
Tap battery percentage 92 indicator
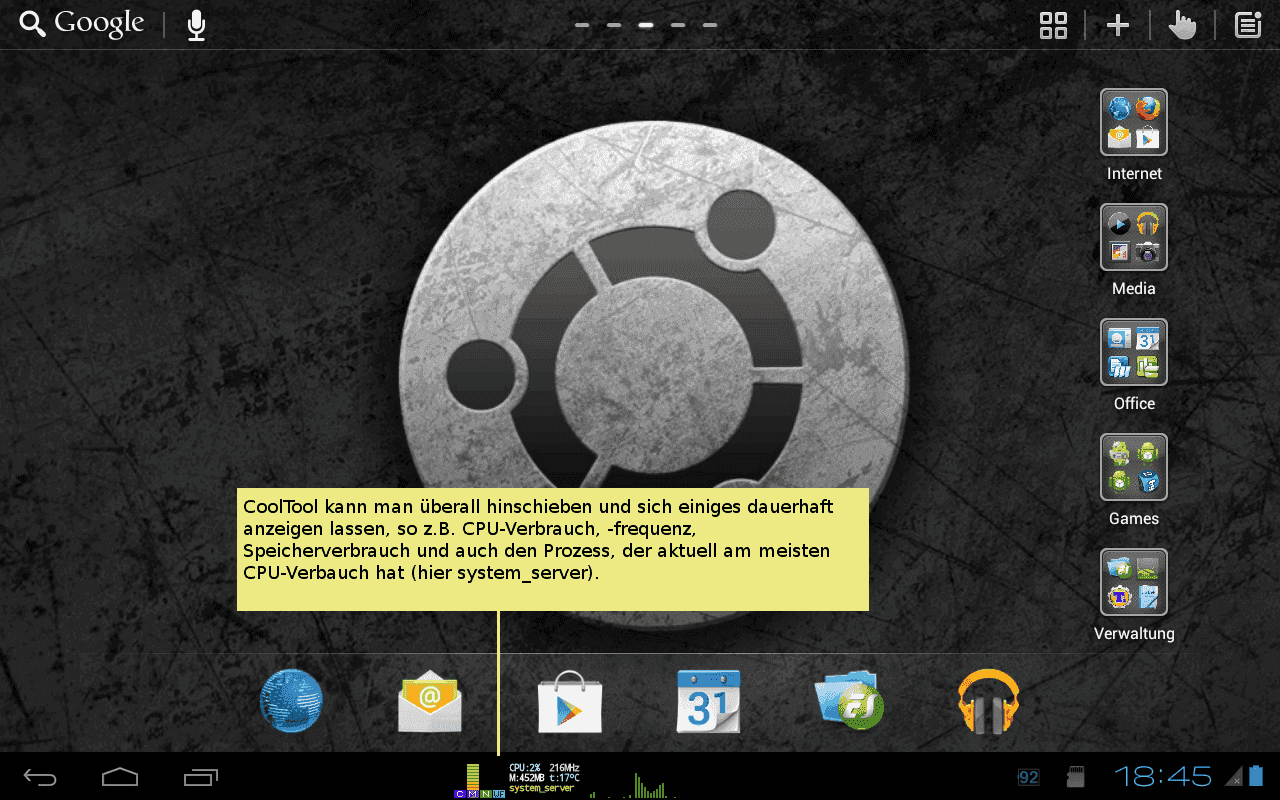pyautogui.click(x=1028, y=777)
